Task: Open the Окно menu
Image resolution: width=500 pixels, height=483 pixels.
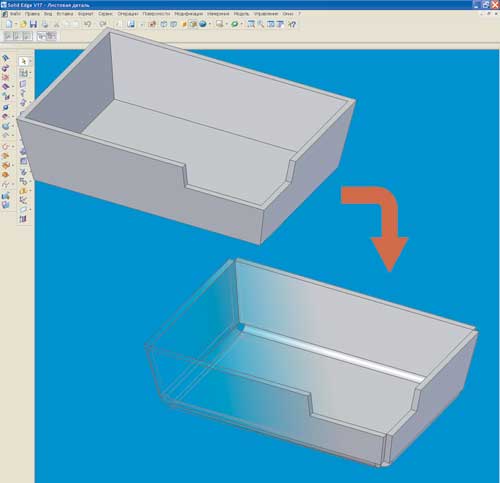Action: coord(288,14)
